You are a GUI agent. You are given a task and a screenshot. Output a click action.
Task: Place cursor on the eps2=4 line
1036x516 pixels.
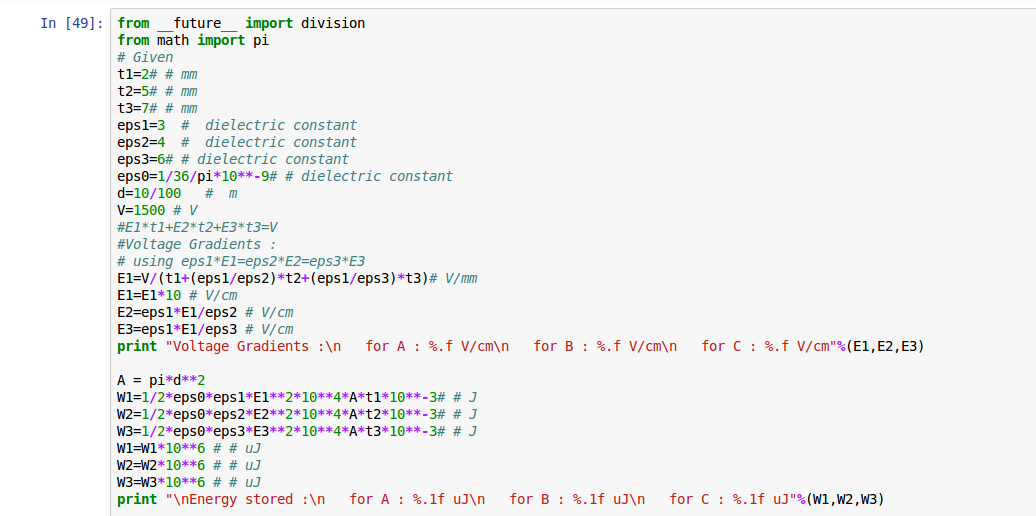click(x=236, y=142)
